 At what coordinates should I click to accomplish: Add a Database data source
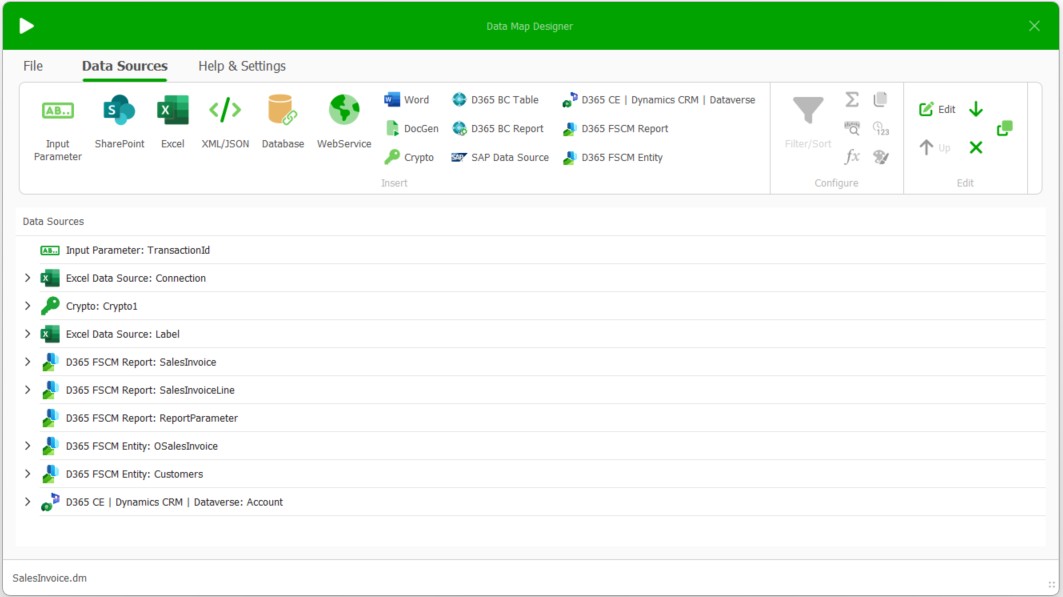283,120
